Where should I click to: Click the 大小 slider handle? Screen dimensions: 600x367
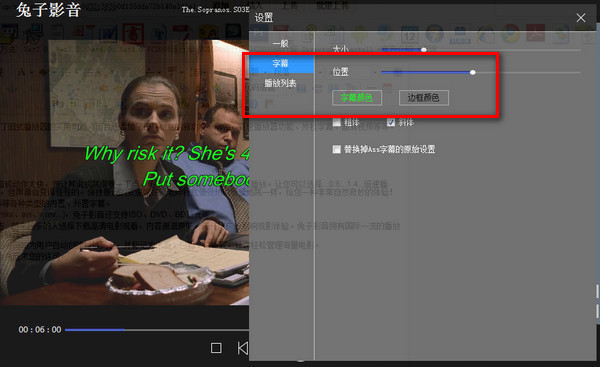(x=424, y=49)
